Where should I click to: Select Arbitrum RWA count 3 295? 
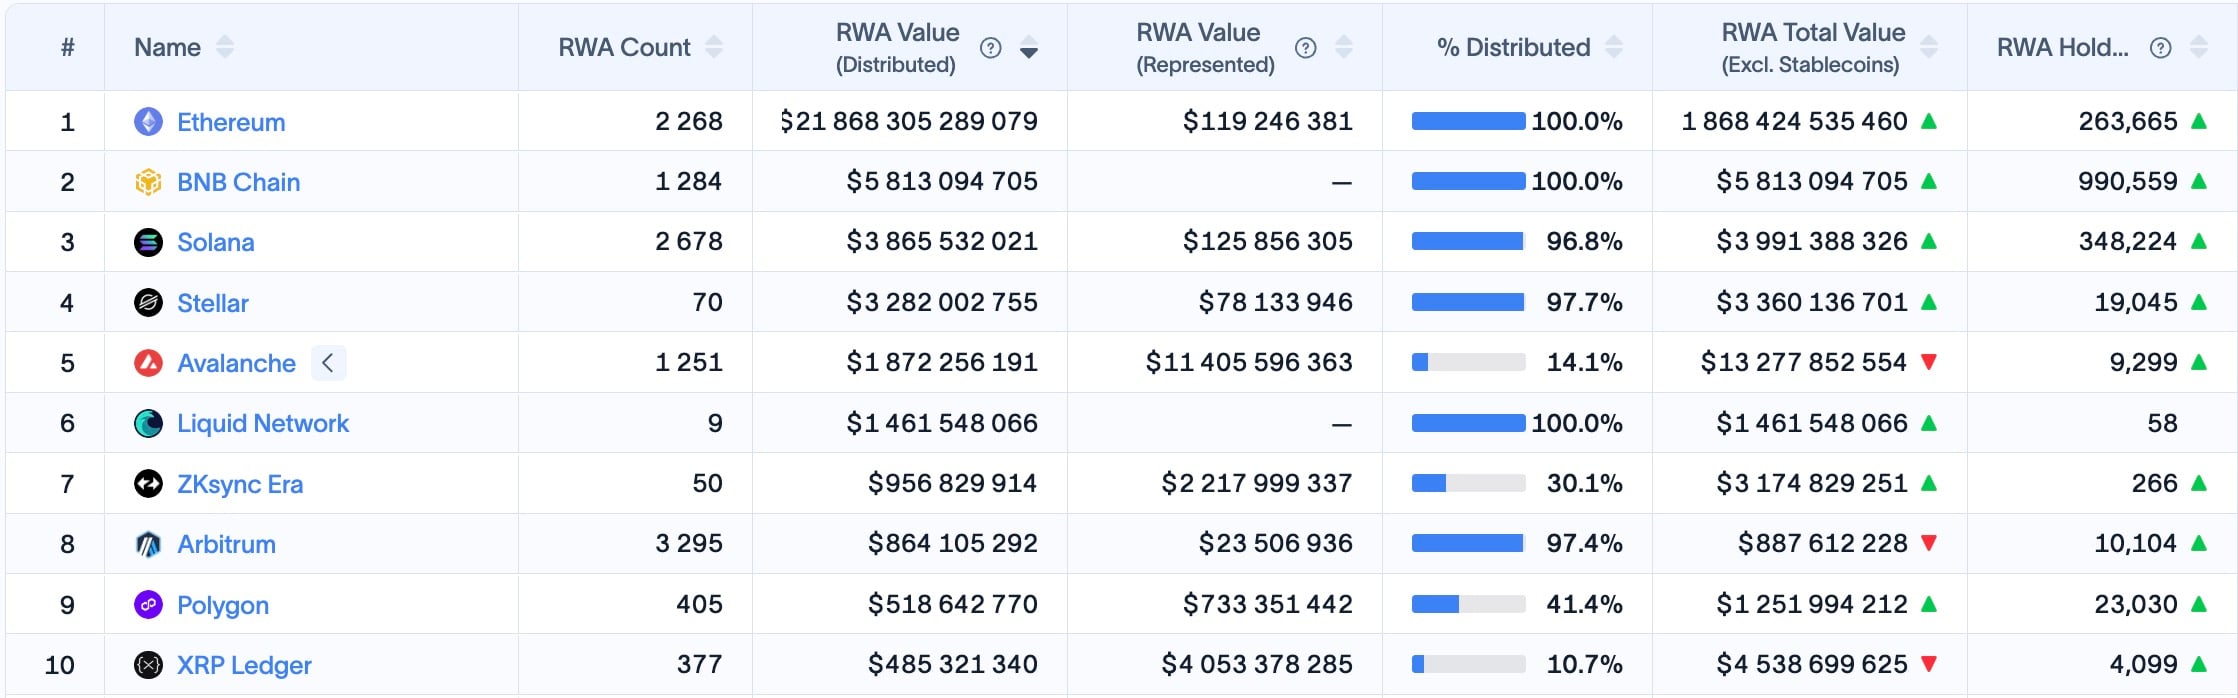point(688,543)
